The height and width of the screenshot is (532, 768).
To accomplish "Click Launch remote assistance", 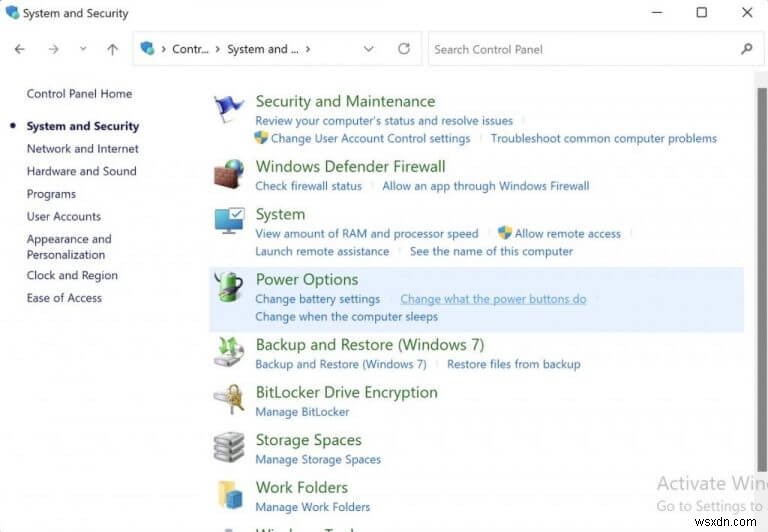I will click(322, 251).
